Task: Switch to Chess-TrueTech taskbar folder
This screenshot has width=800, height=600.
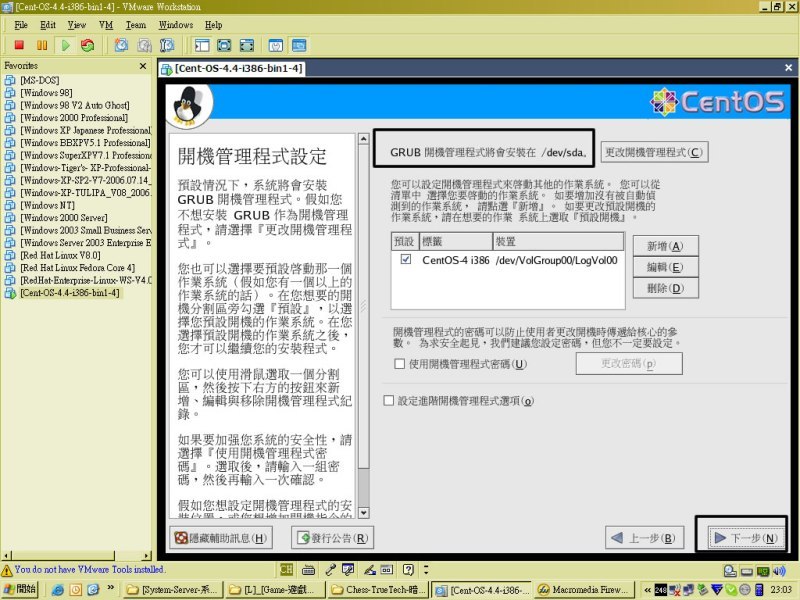Action: pos(378,590)
